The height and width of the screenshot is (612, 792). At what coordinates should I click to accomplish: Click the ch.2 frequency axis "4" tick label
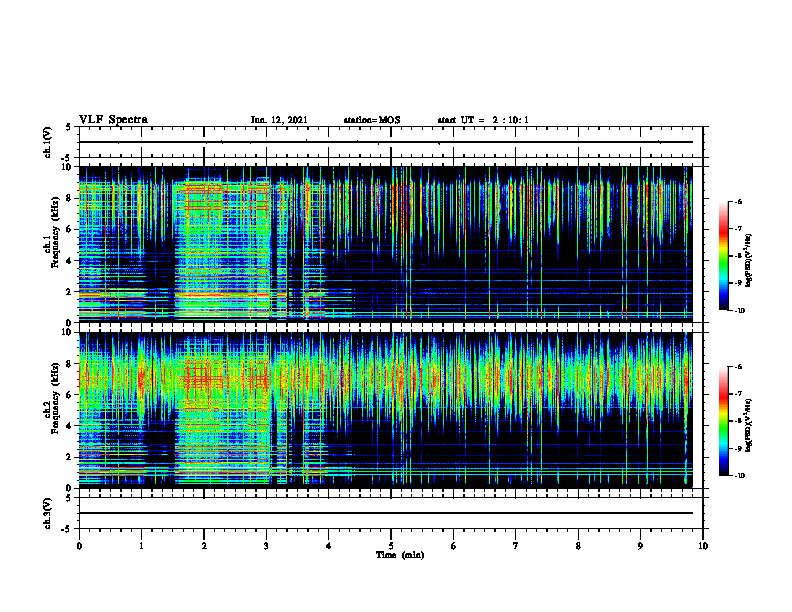point(69,426)
